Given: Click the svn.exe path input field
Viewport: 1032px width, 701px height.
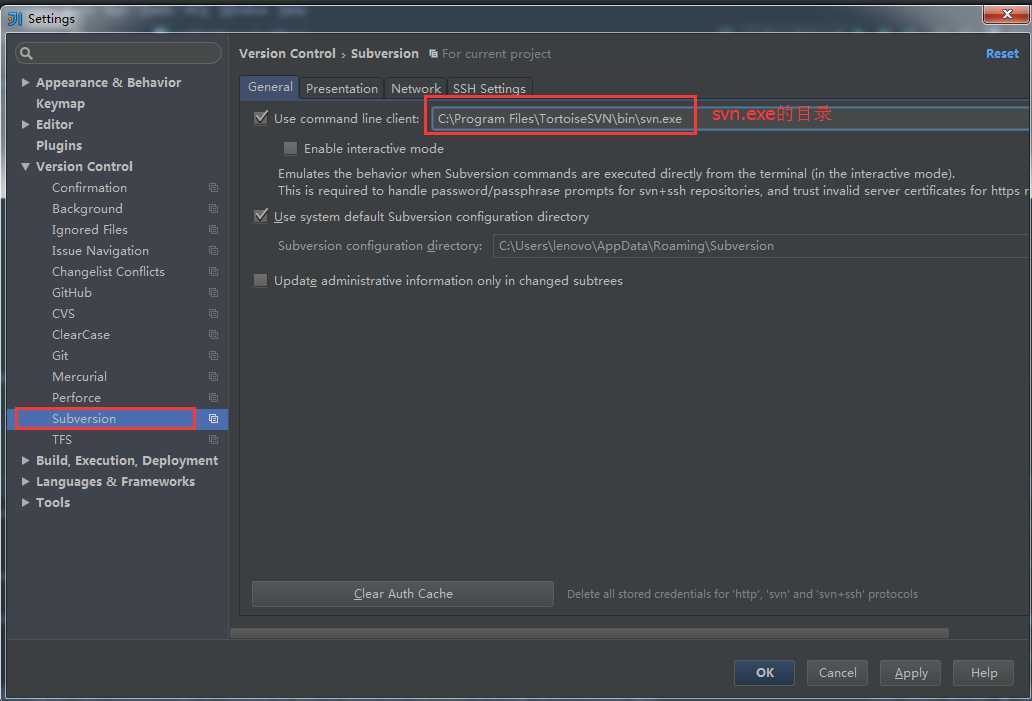Looking at the screenshot, I should pyautogui.click(x=731, y=118).
